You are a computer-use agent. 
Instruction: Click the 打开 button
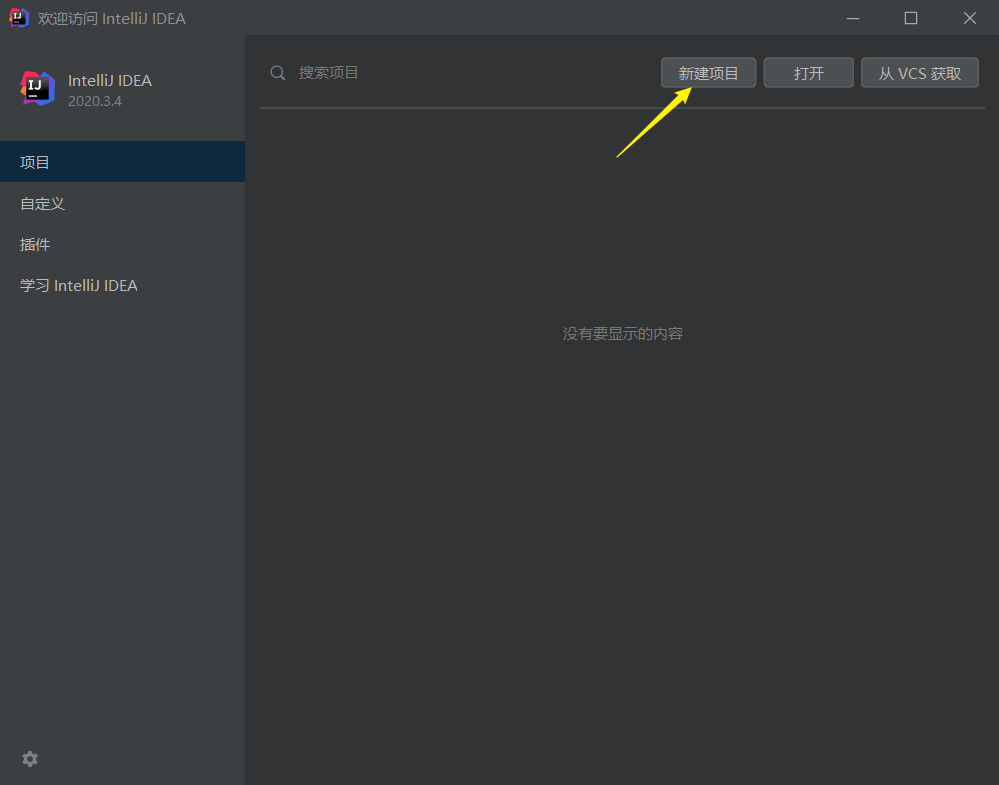808,72
